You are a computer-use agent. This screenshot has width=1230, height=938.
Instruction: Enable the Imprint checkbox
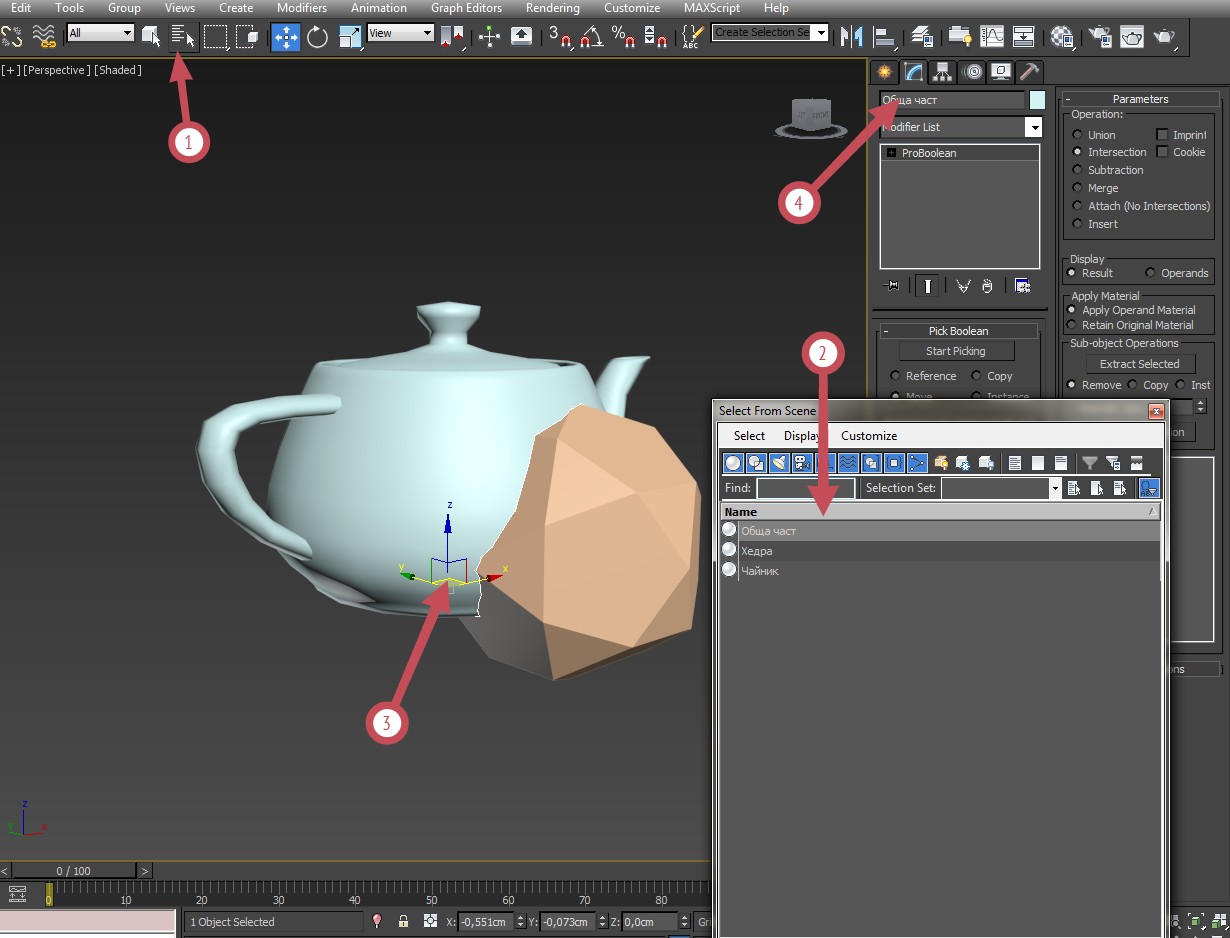(1162, 134)
